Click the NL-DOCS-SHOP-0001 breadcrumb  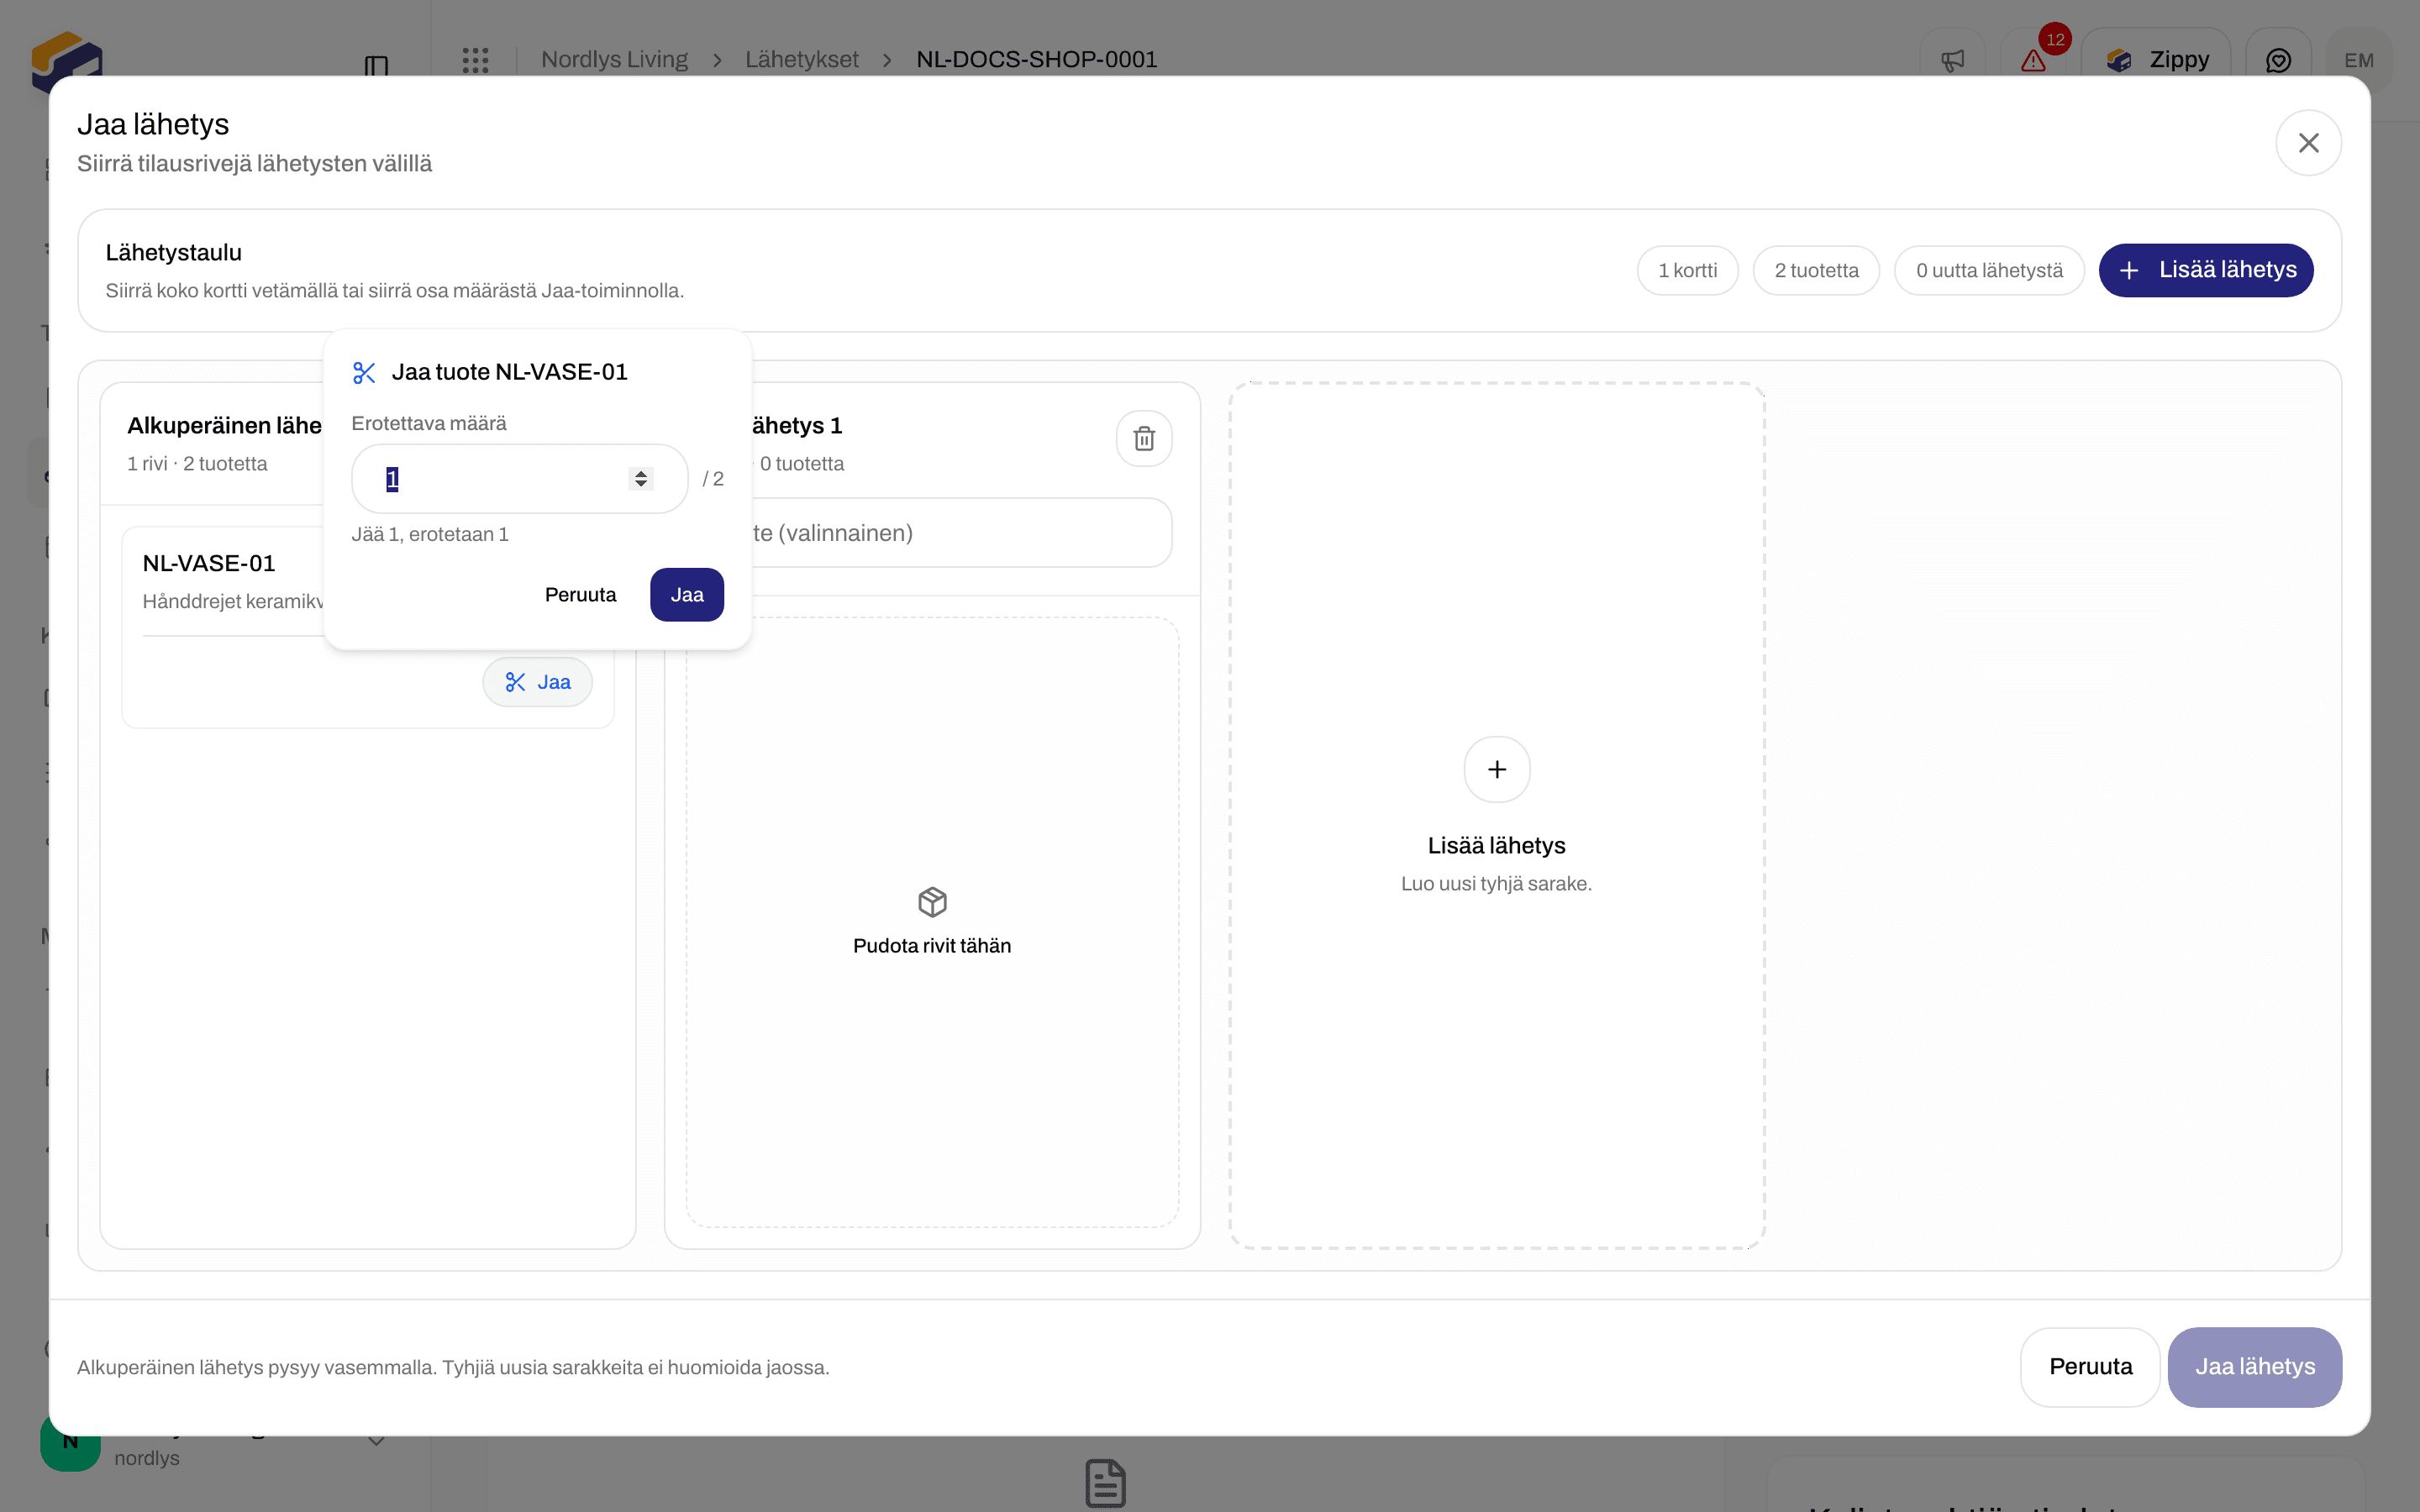pos(1037,59)
